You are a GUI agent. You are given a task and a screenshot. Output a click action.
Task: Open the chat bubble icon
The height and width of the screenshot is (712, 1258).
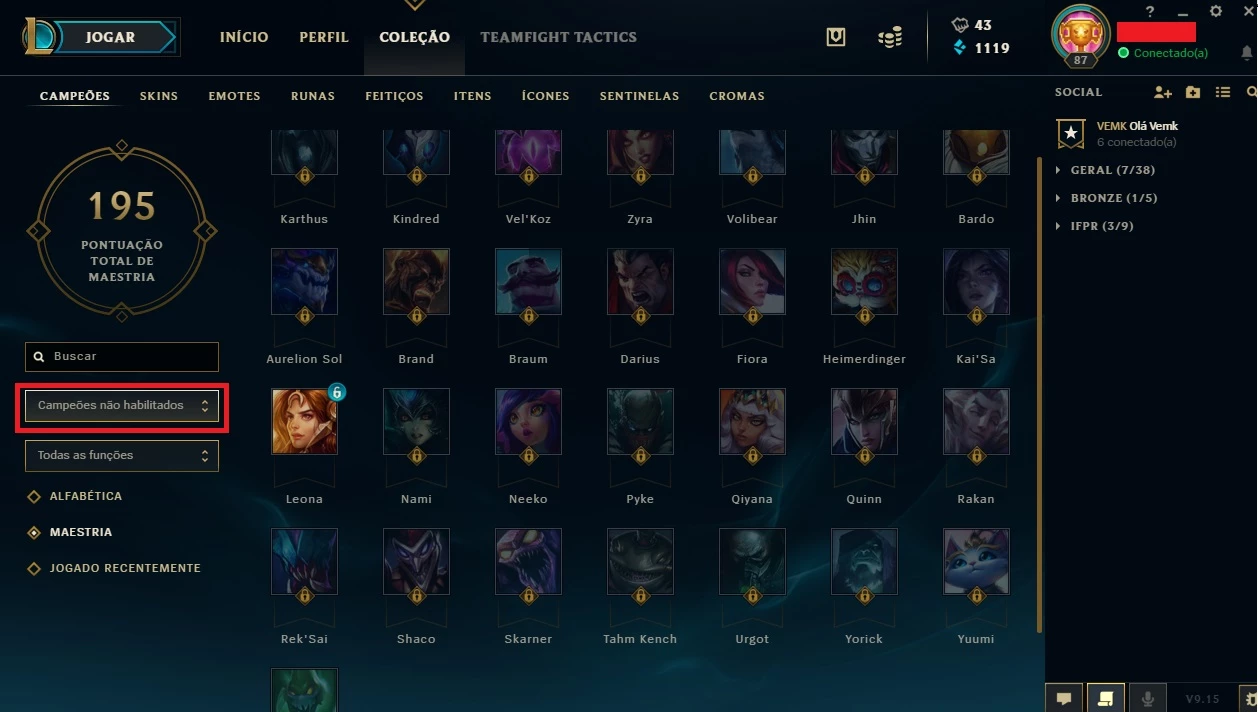(1064, 698)
